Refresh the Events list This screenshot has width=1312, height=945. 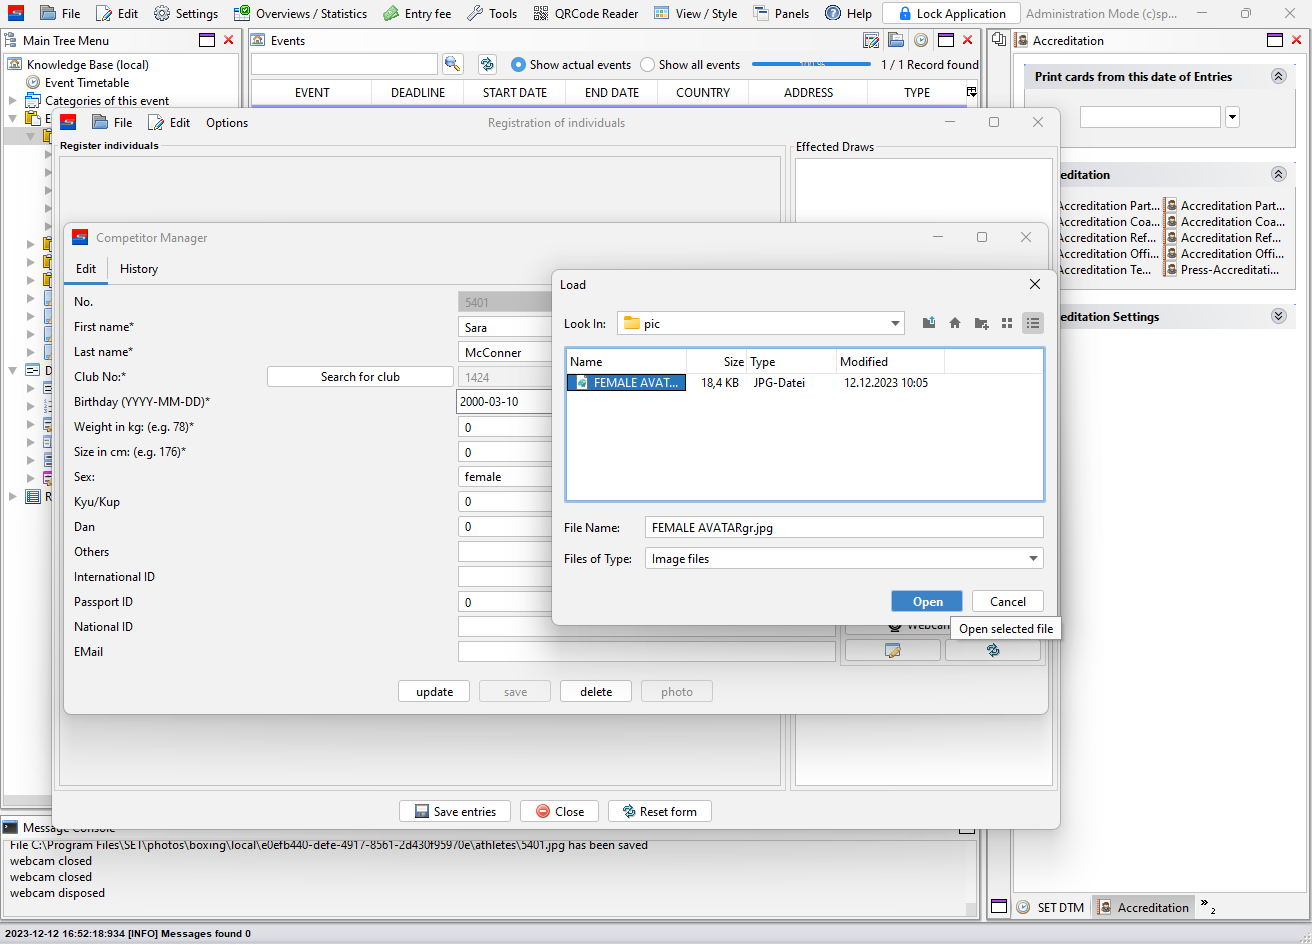487,64
